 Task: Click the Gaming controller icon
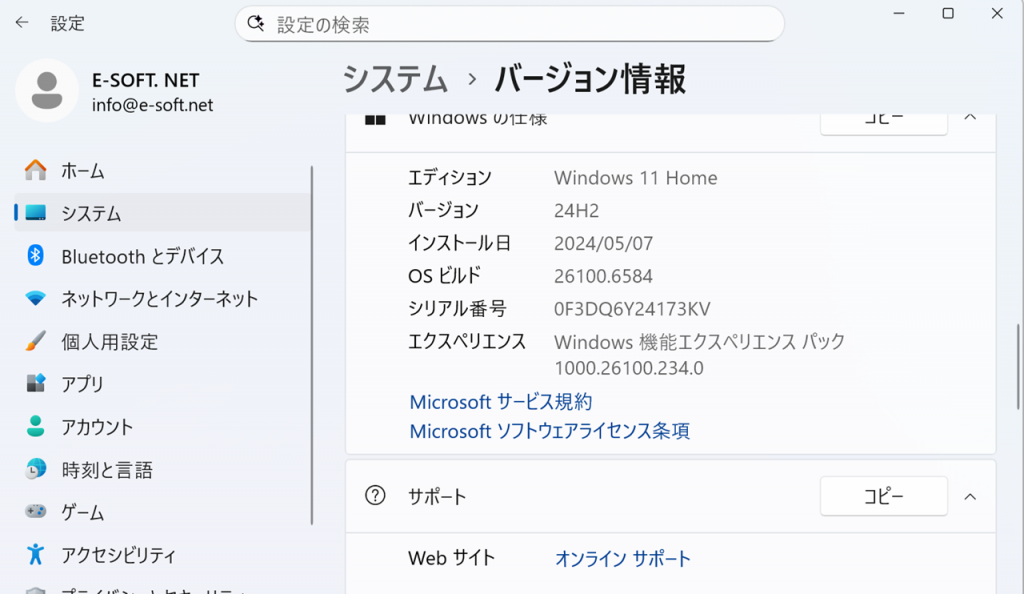(36, 512)
